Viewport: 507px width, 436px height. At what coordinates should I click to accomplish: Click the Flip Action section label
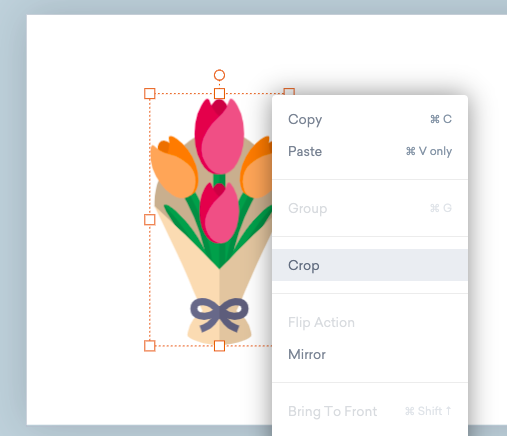321,323
